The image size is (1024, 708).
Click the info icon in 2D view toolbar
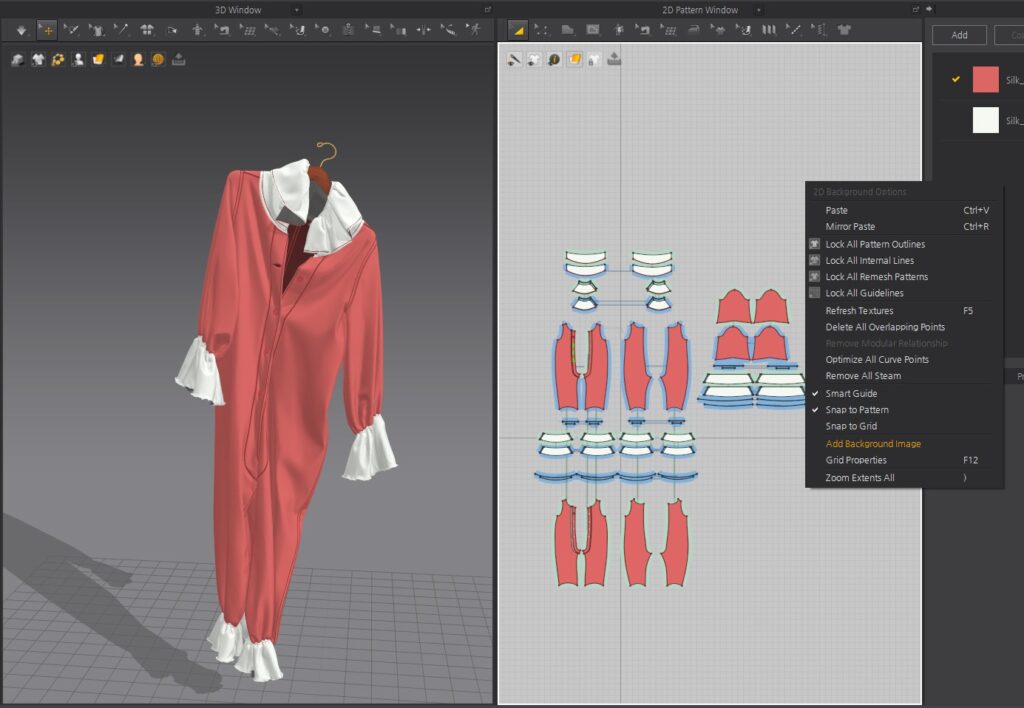click(x=554, y=60)
